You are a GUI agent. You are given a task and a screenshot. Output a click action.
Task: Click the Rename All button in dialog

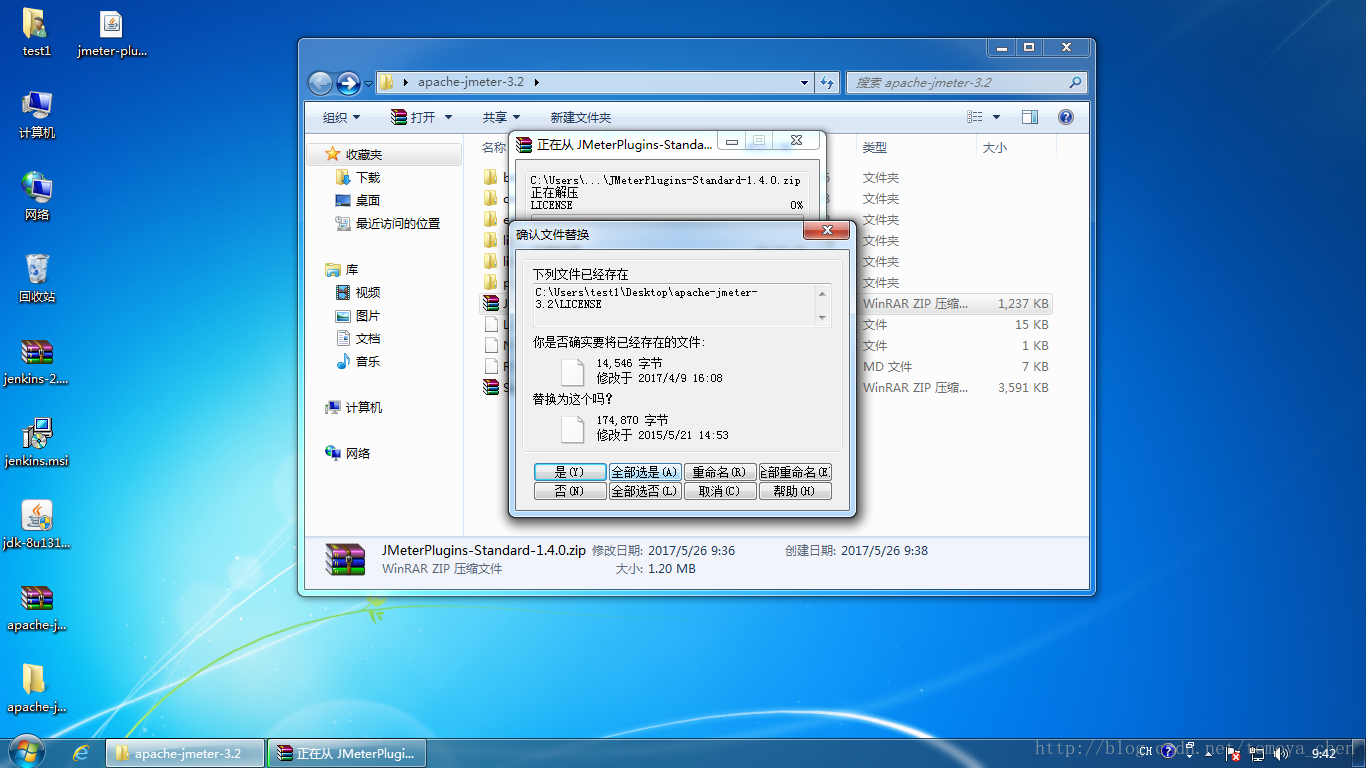click(x=796, y=472)
